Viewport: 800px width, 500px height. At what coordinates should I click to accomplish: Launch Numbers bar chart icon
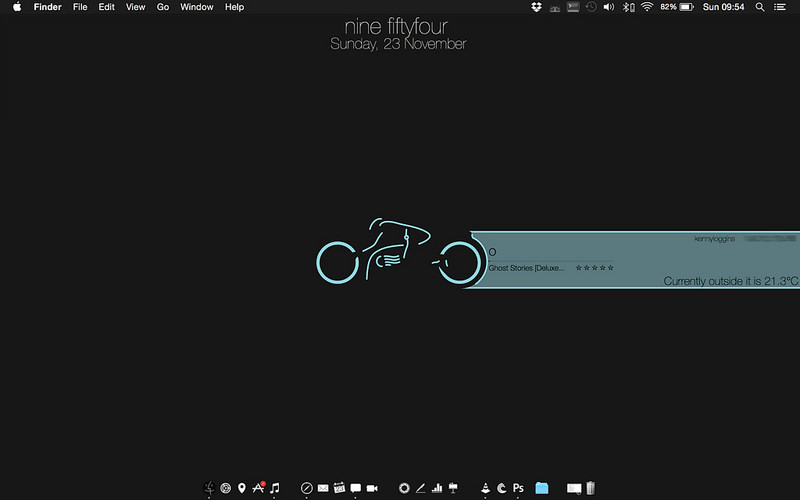click(437, 488)
